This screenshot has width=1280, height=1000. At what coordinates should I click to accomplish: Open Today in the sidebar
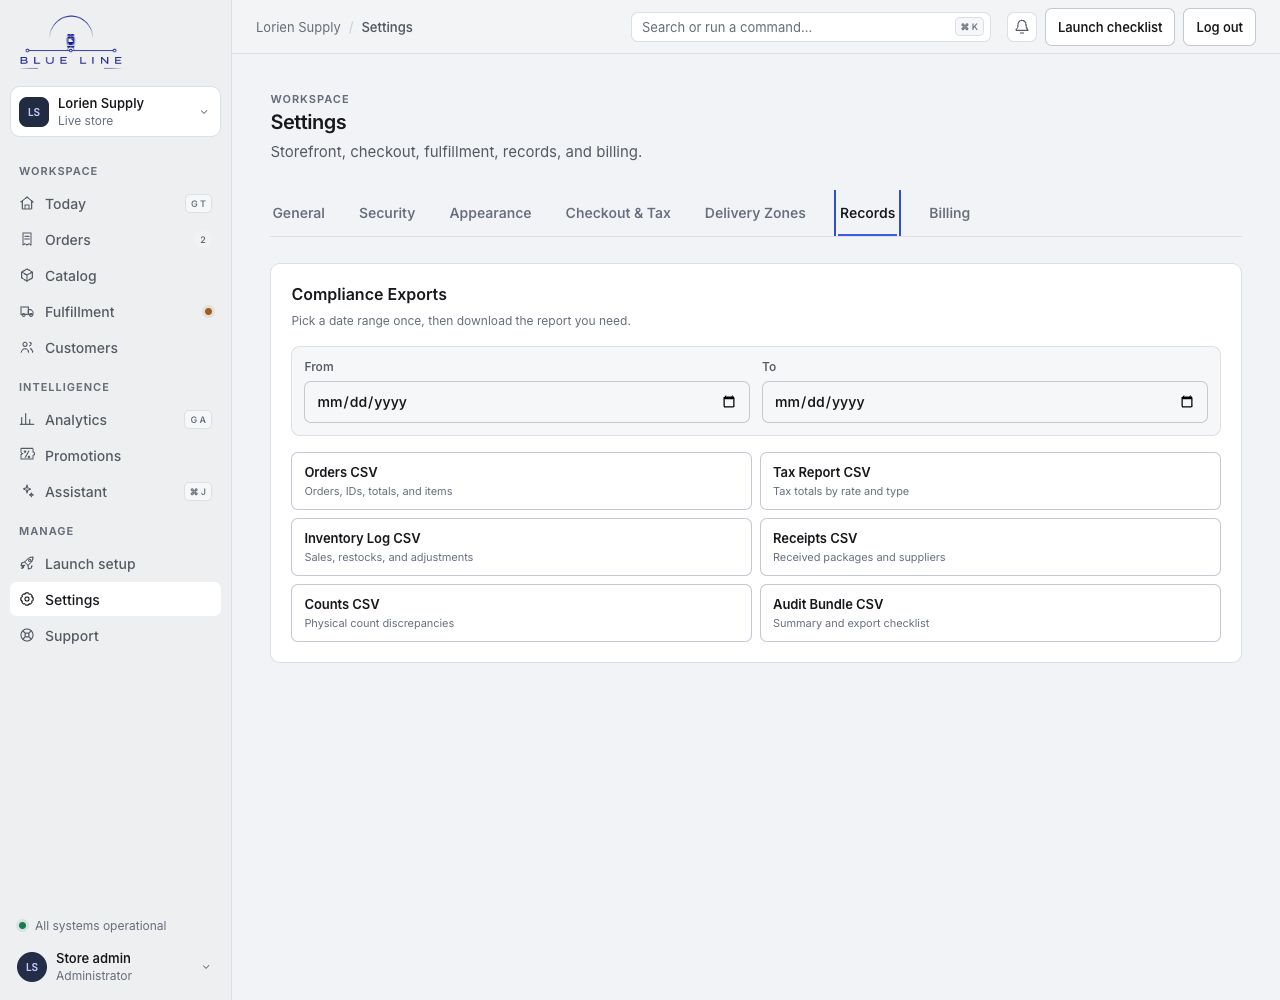[x=115, y=203]
